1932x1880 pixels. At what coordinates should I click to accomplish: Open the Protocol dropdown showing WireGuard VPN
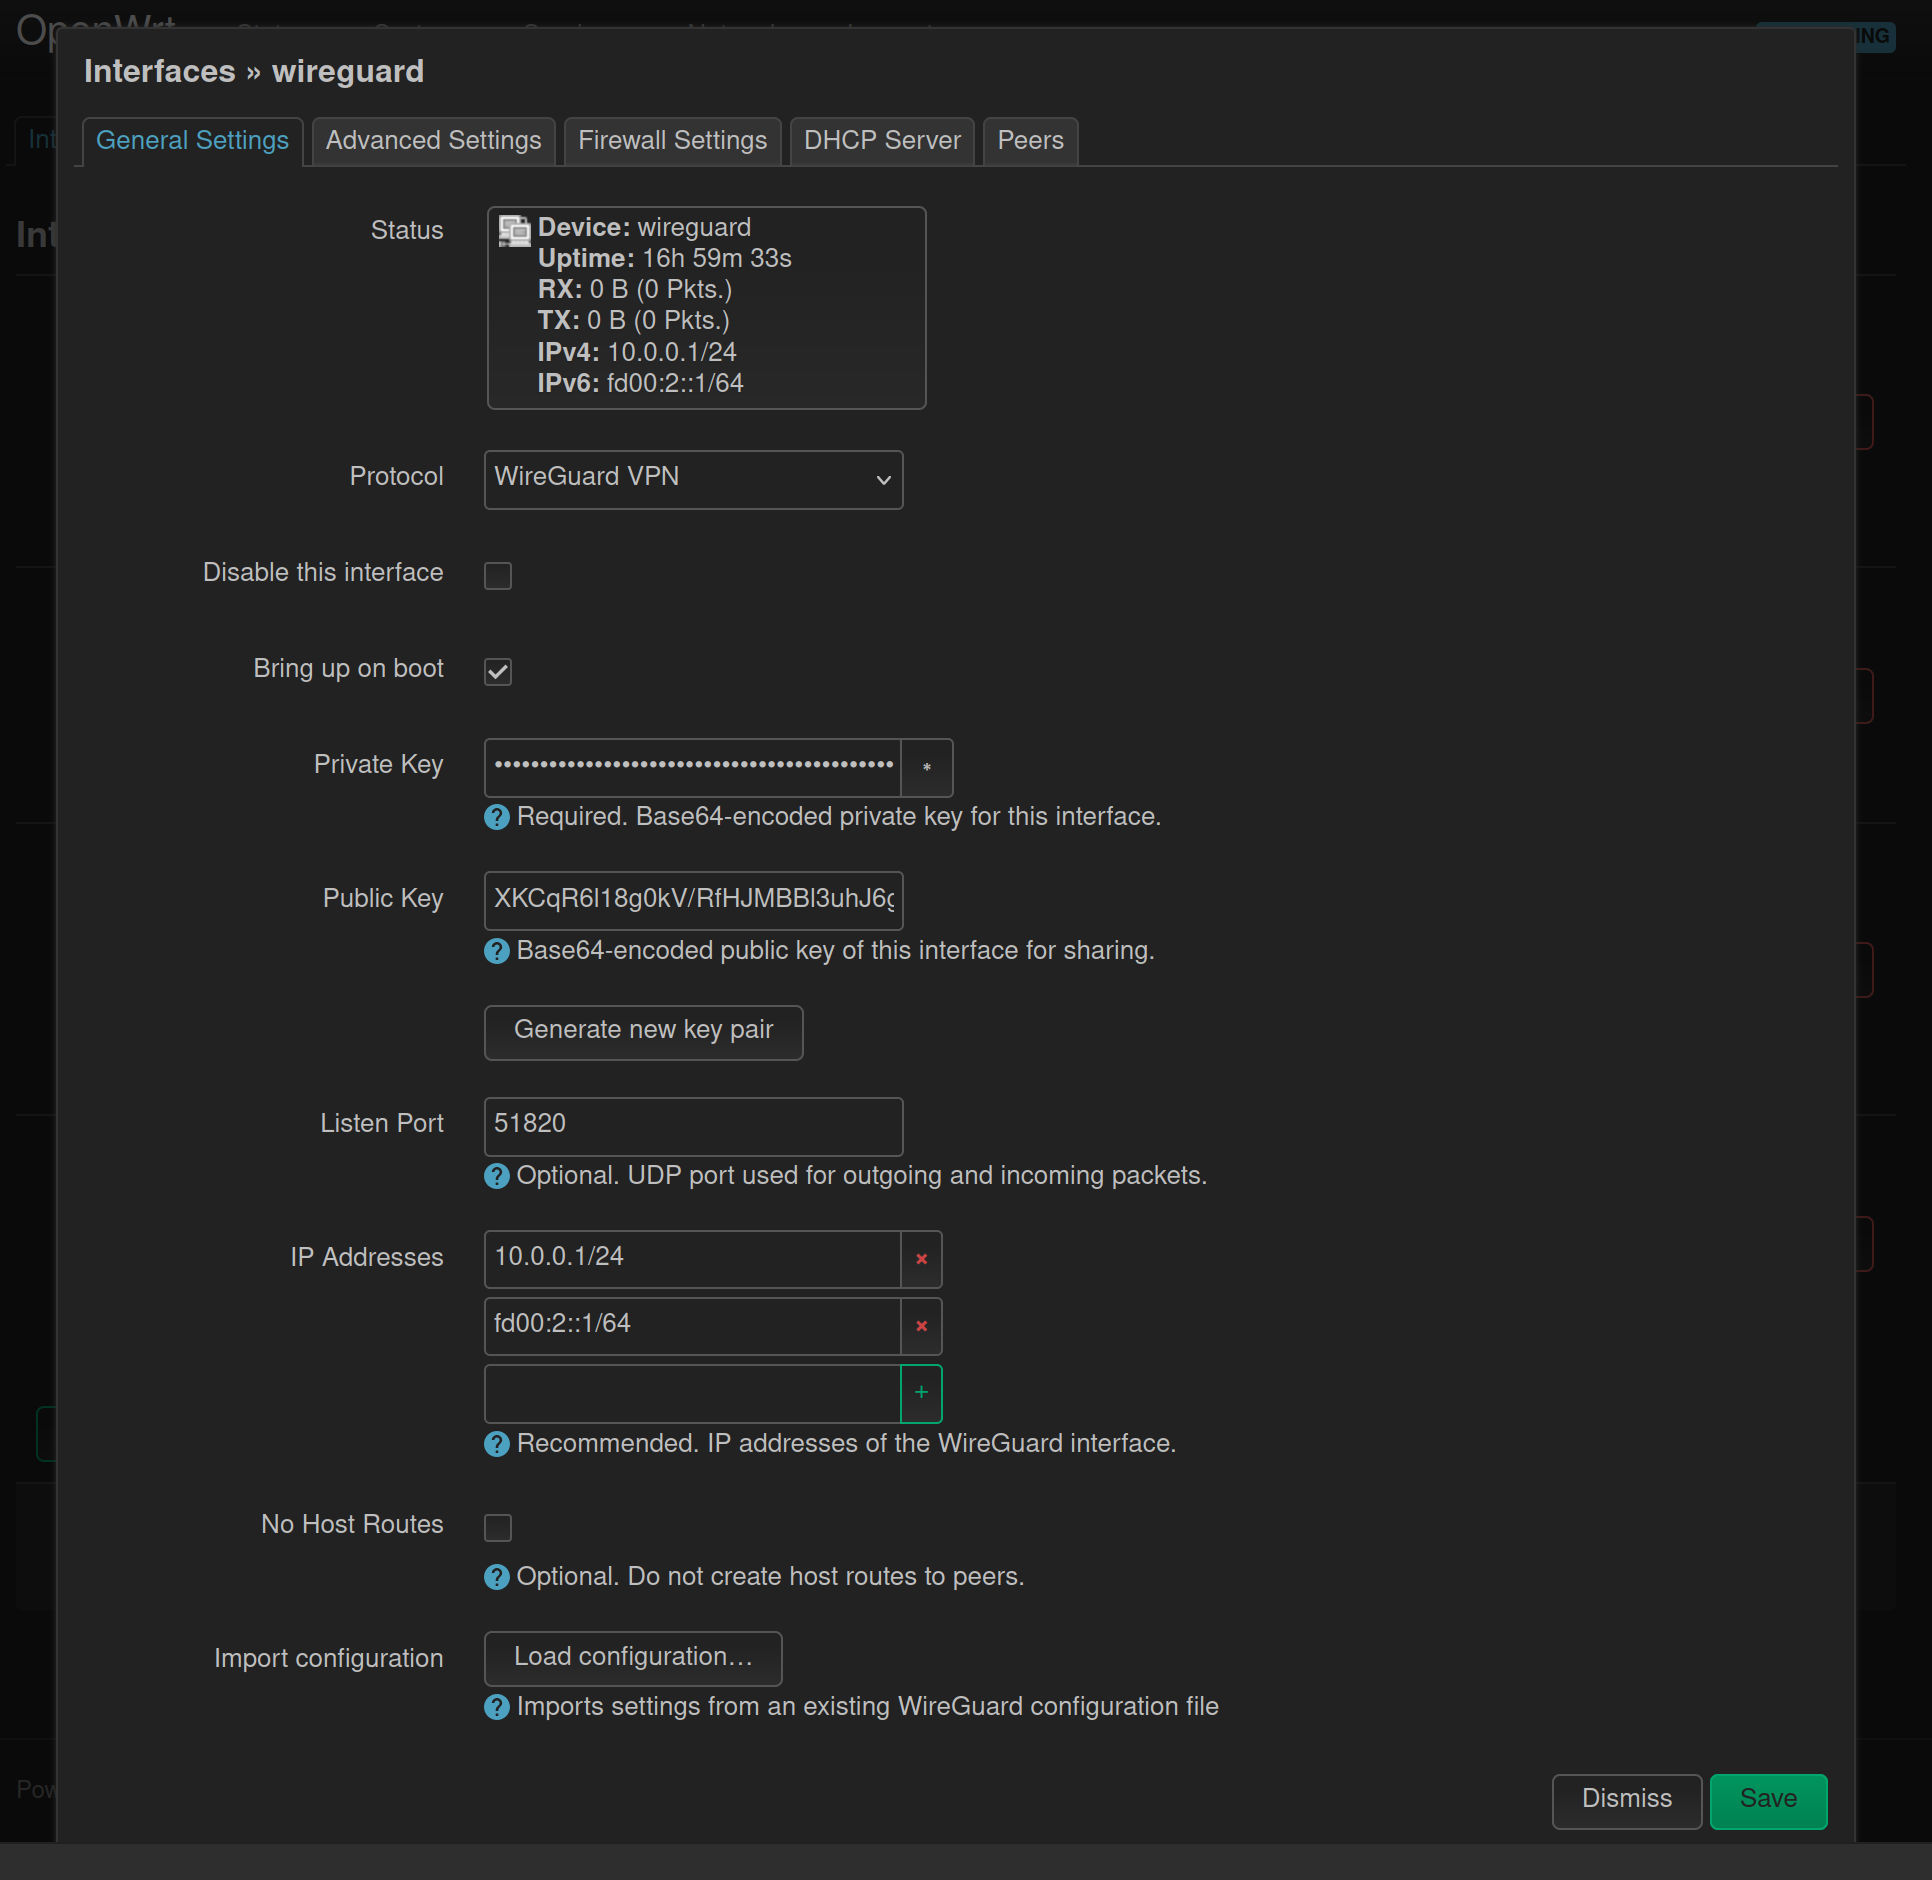click(x=693, y=480)
